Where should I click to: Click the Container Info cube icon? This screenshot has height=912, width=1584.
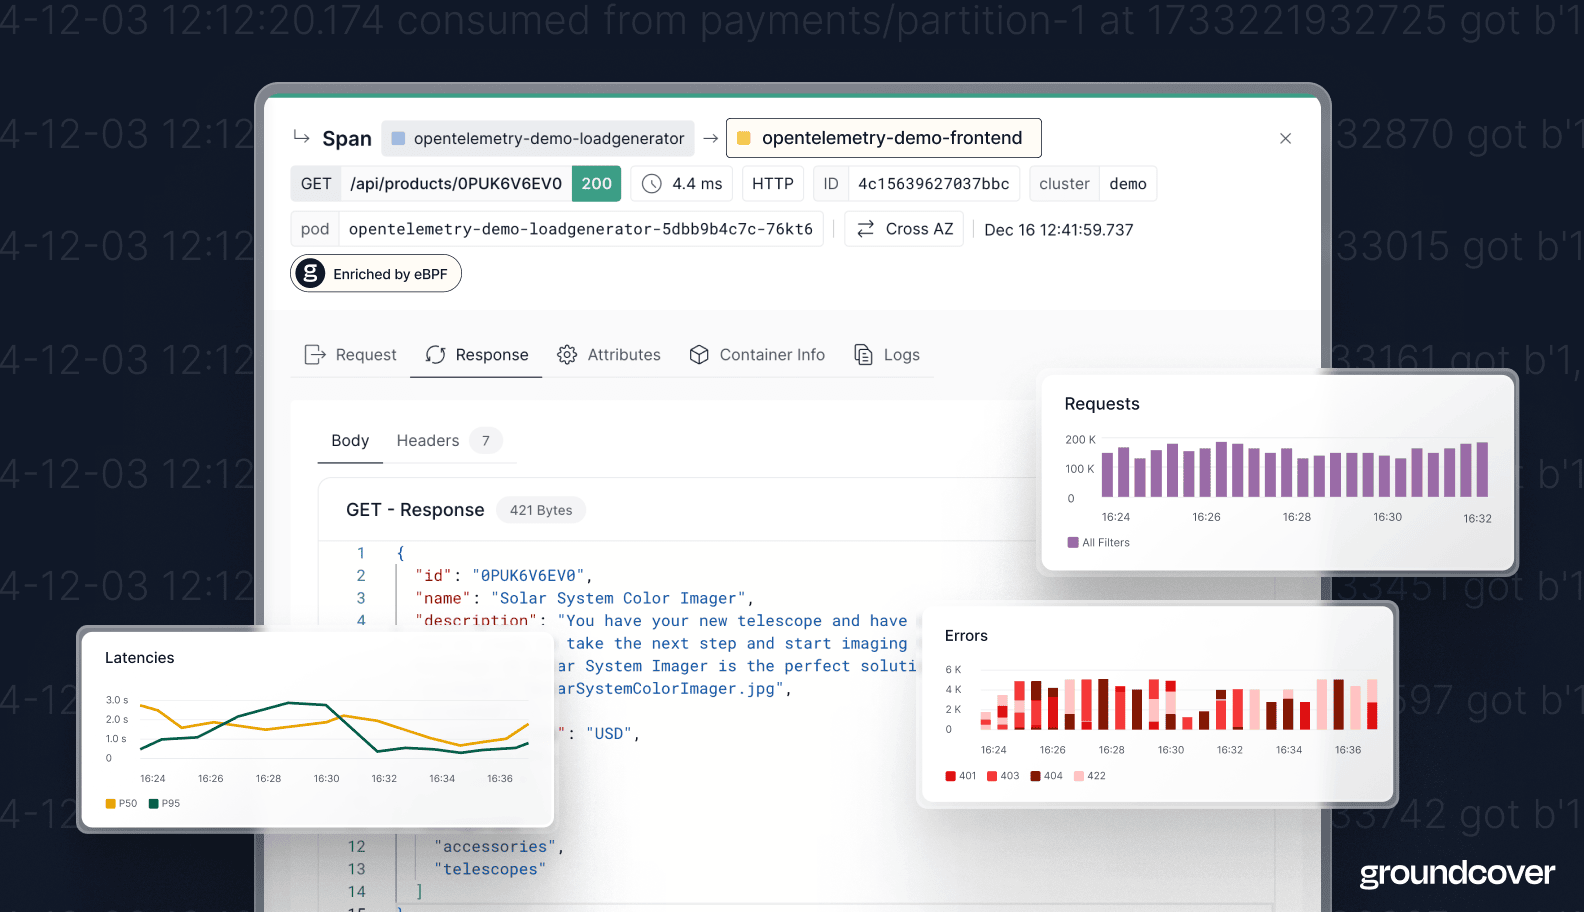[699, 355]
